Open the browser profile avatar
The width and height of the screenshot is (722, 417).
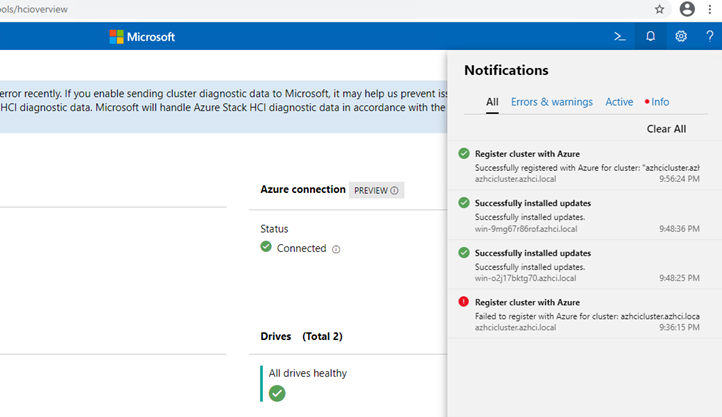click(x=687, y=9)
